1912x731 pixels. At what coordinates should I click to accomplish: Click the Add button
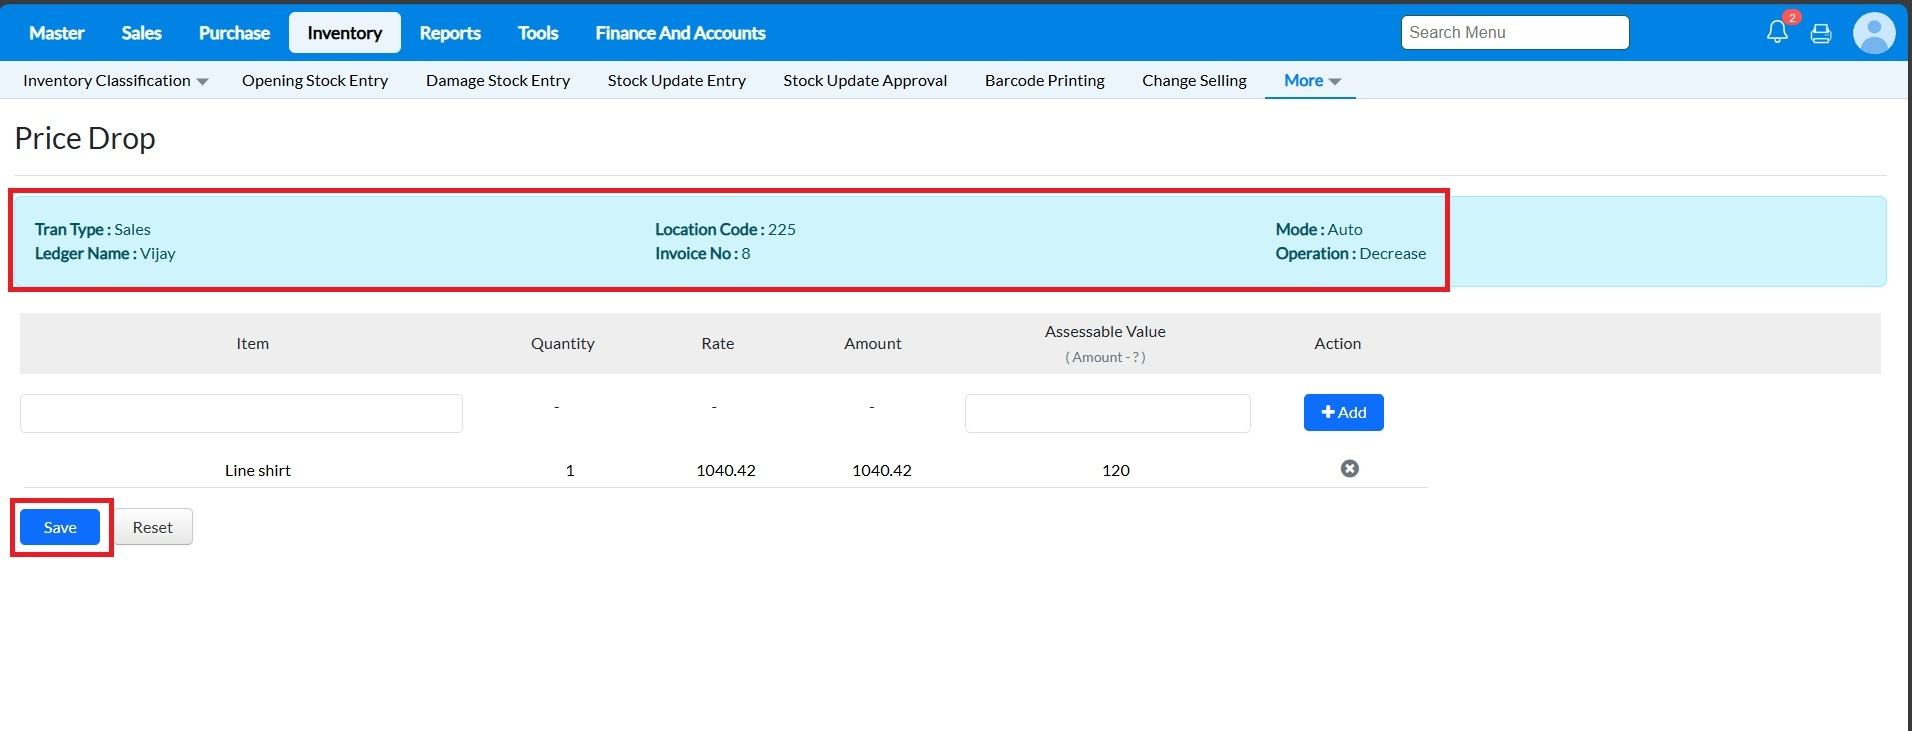point(1343,412)
